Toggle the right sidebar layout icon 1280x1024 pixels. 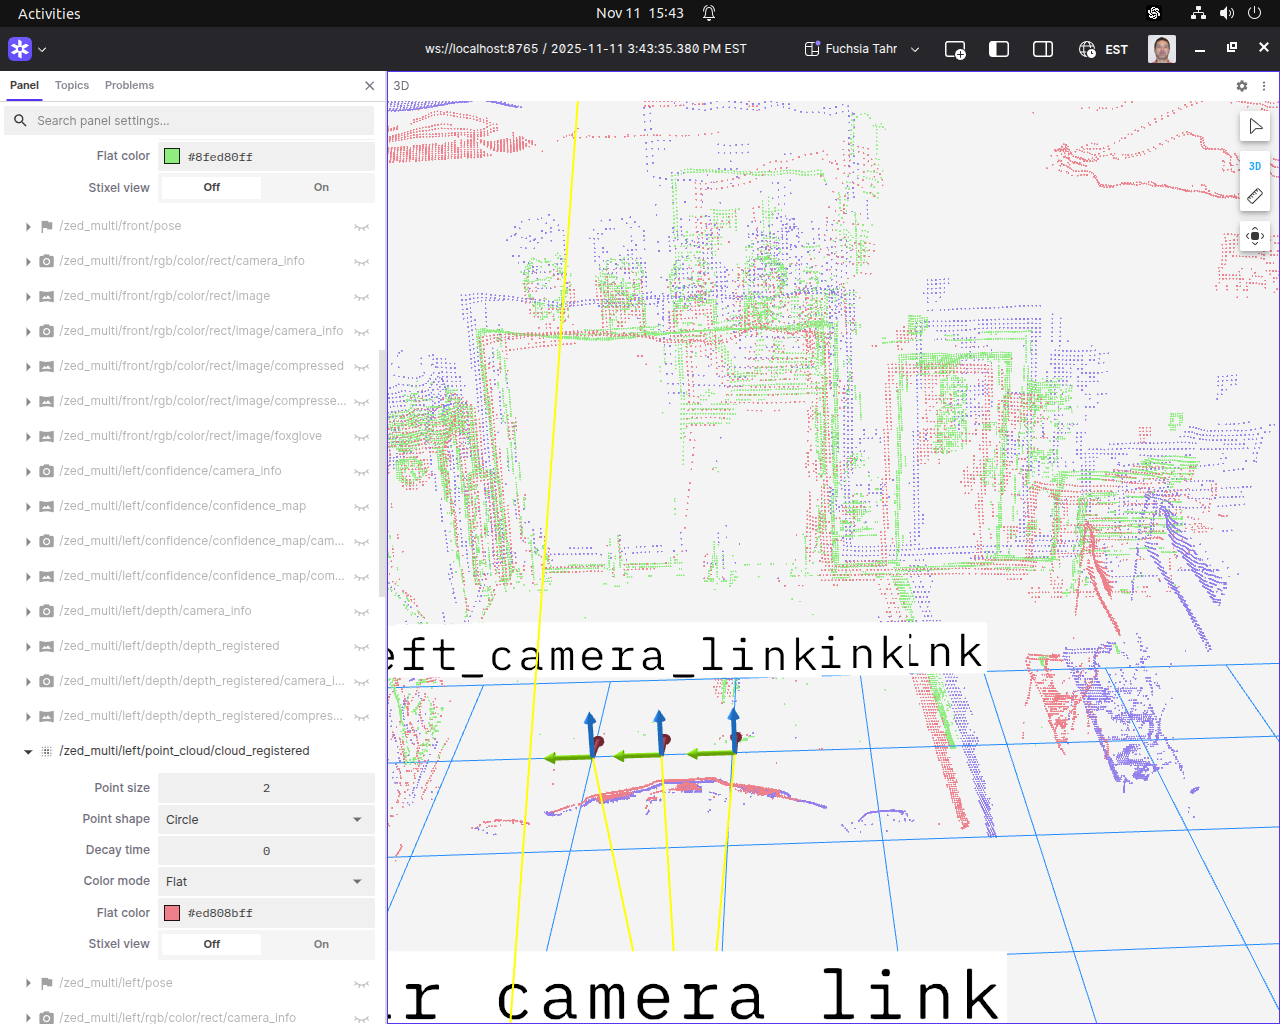click(x=1042, y=49)
